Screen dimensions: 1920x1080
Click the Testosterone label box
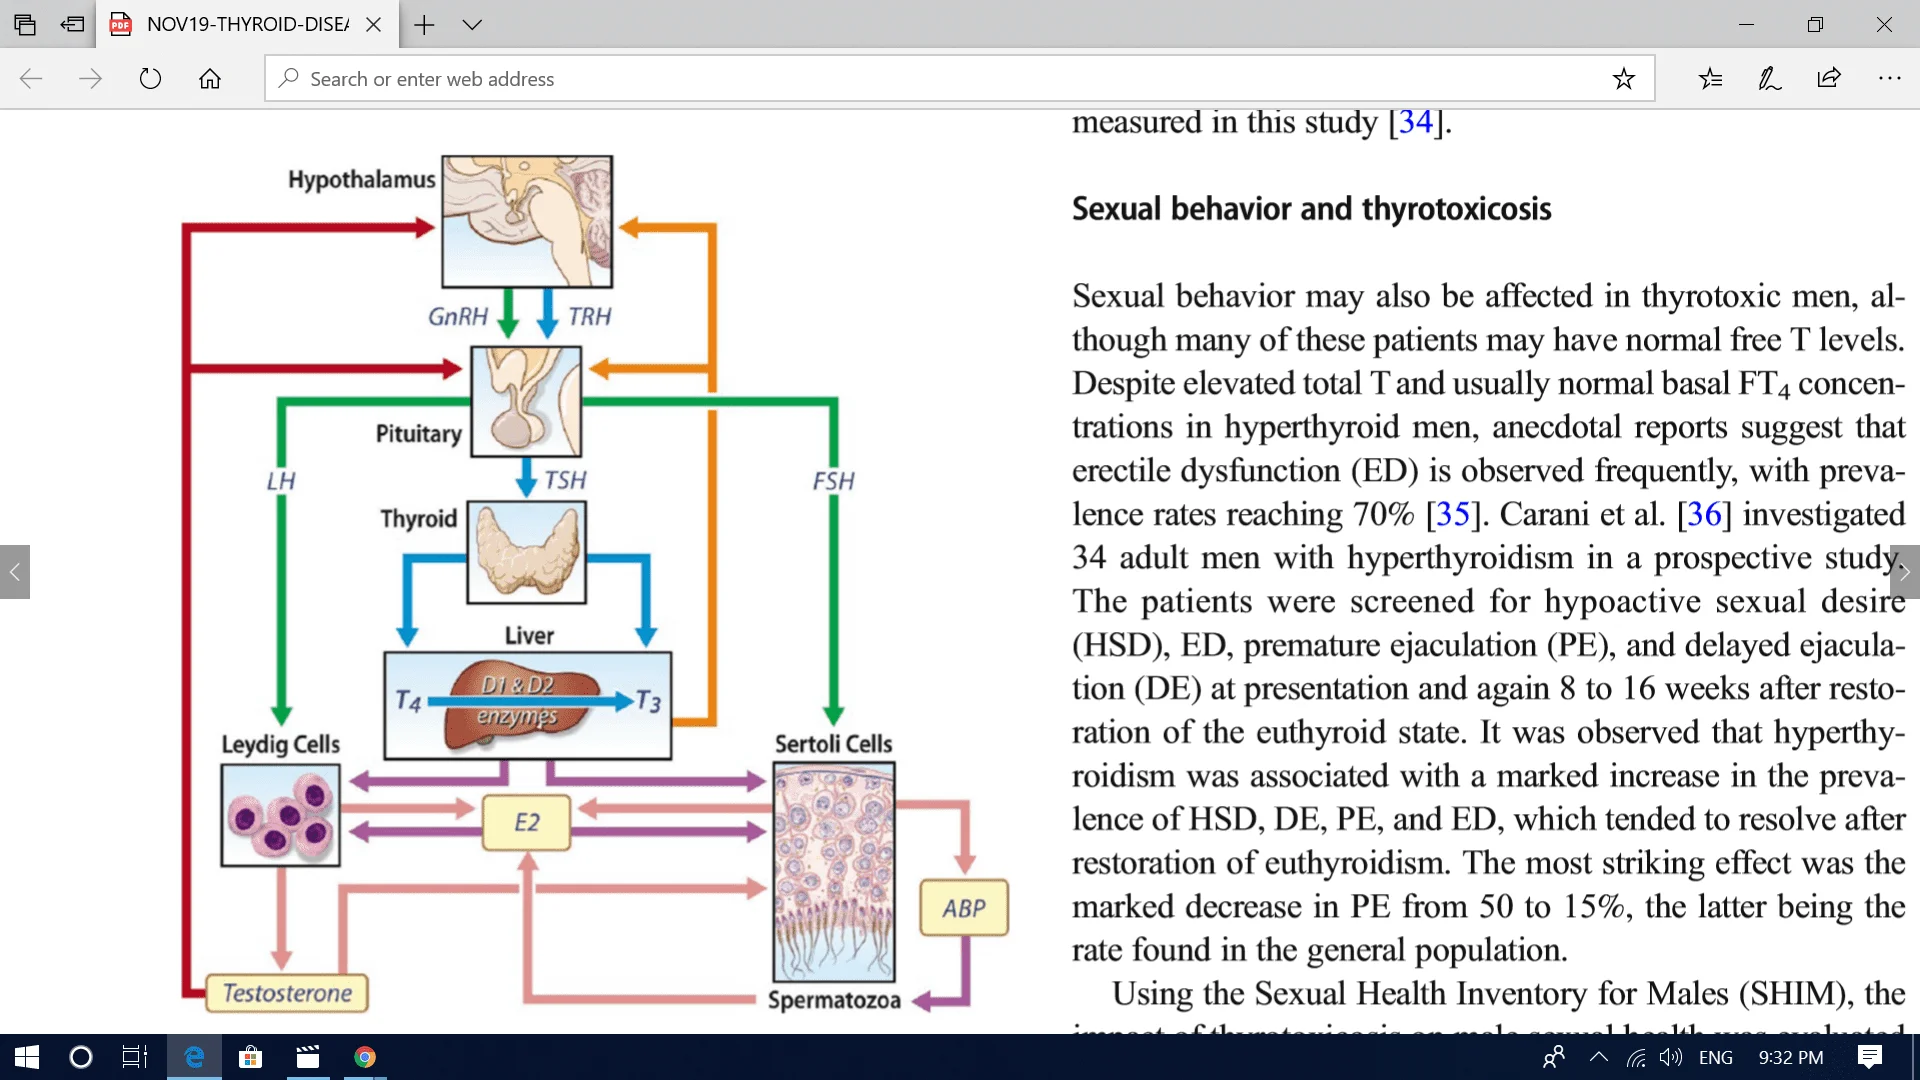tap(287, 993)
